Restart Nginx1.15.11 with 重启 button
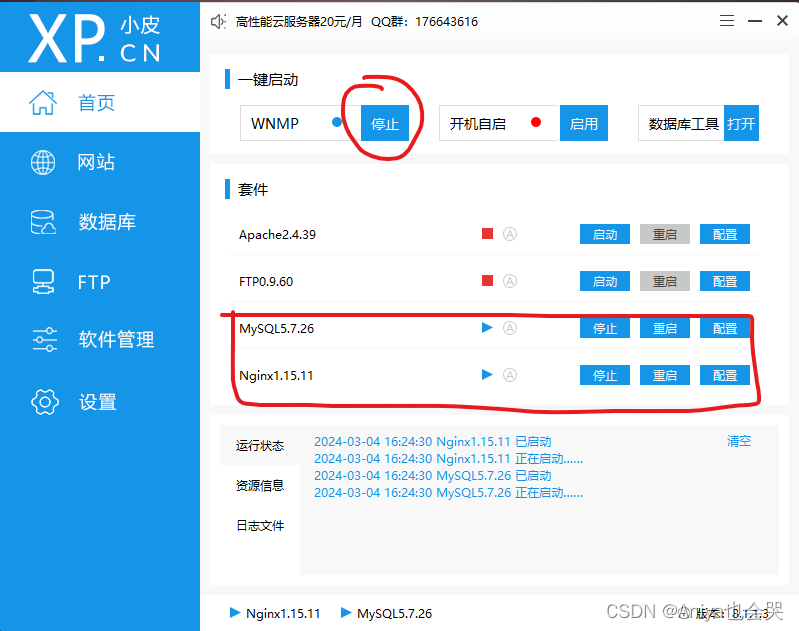 coord(665,375)
